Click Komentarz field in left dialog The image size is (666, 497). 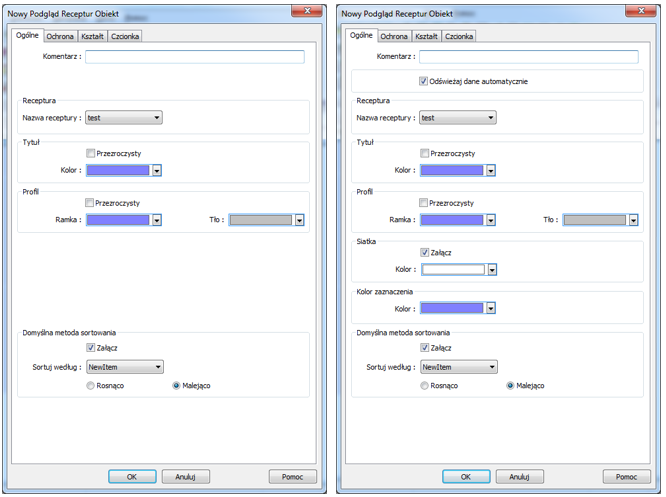[x=195, y=56]
